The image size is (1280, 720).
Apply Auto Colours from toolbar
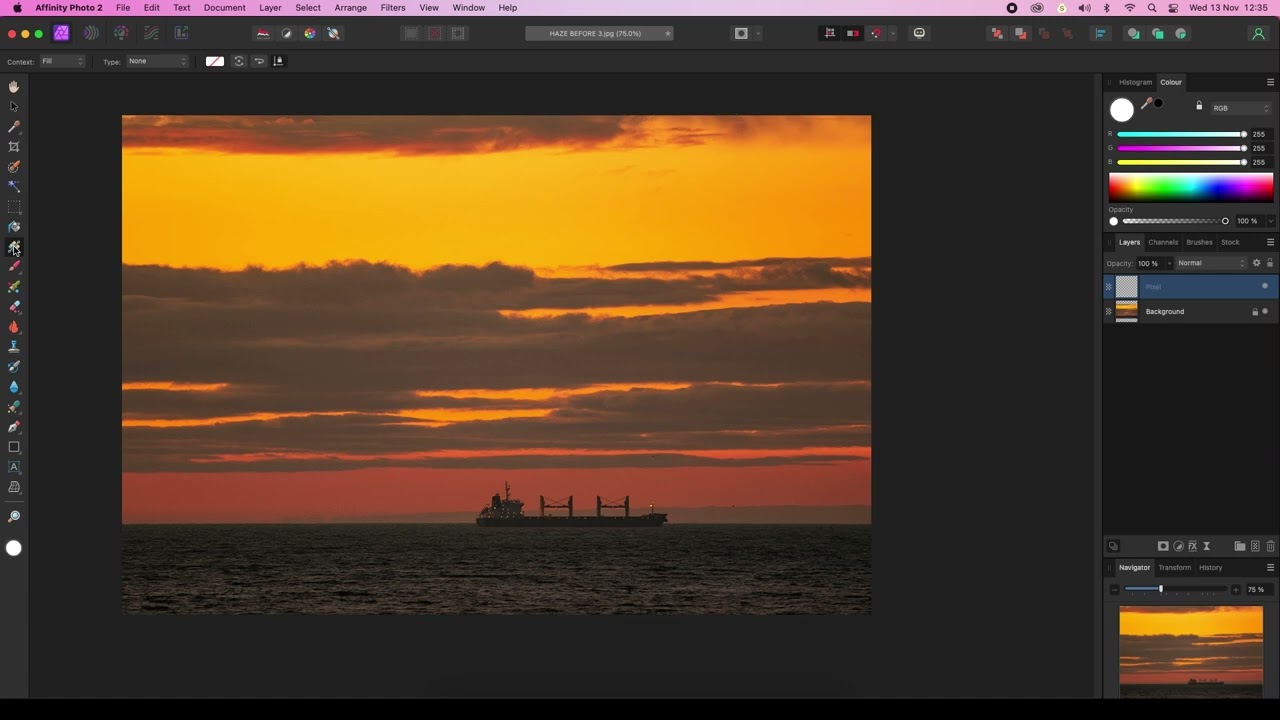click(x=310, y=33)
